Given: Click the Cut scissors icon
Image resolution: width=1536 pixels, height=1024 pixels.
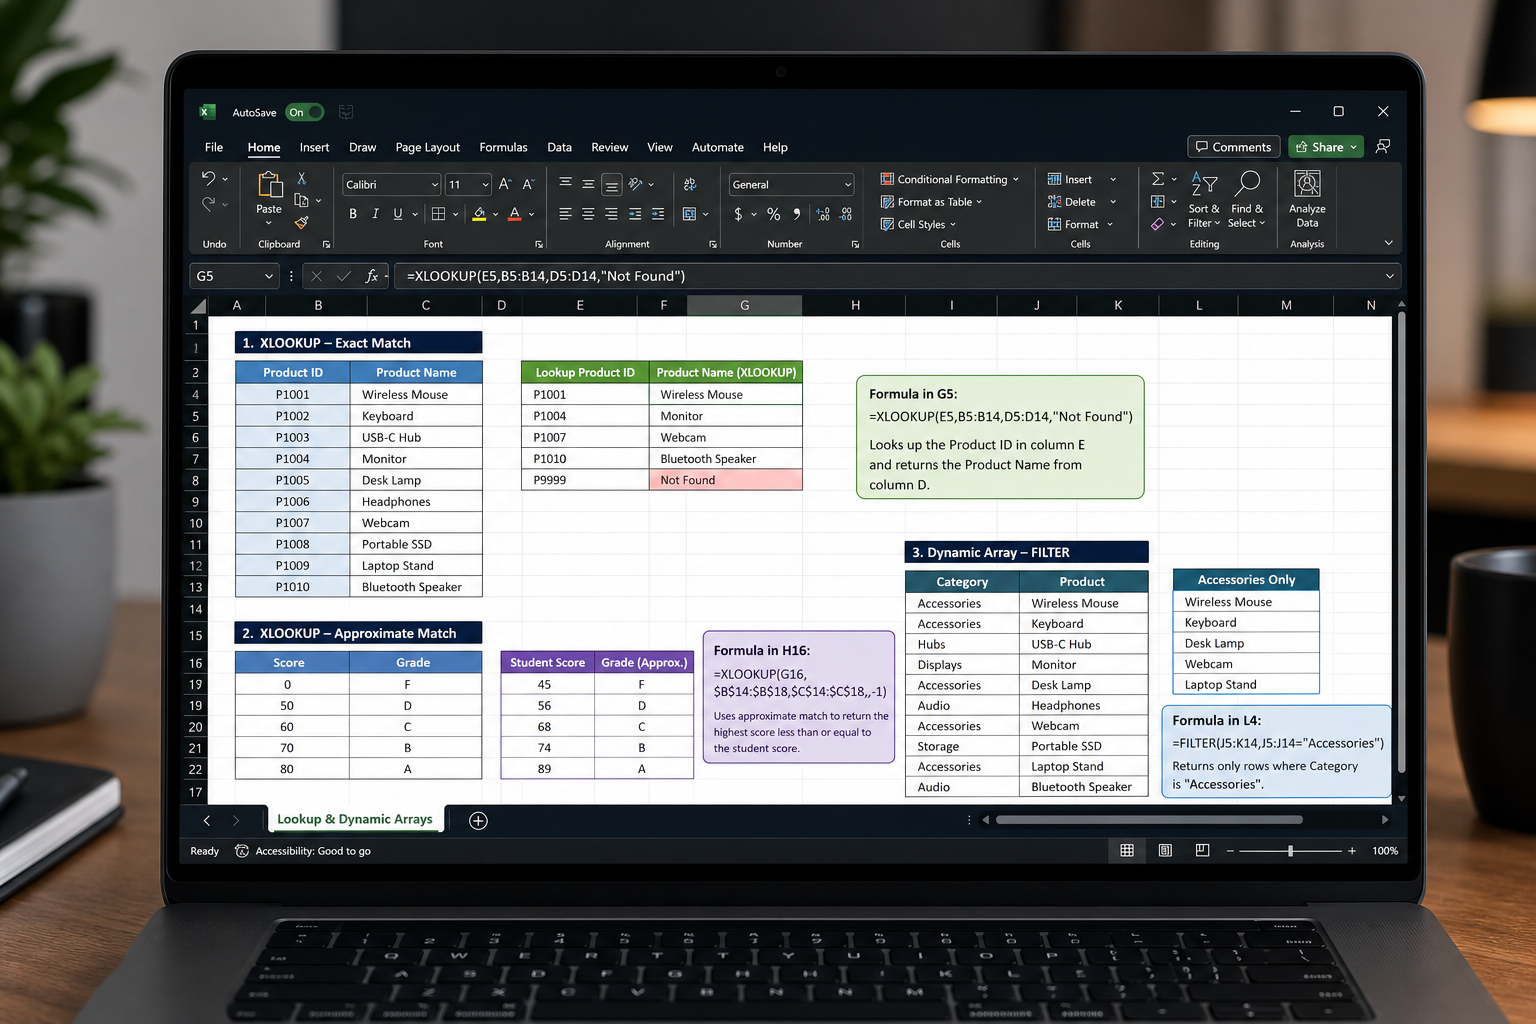Looking at the screenshot, I should (x=301, y=178).
